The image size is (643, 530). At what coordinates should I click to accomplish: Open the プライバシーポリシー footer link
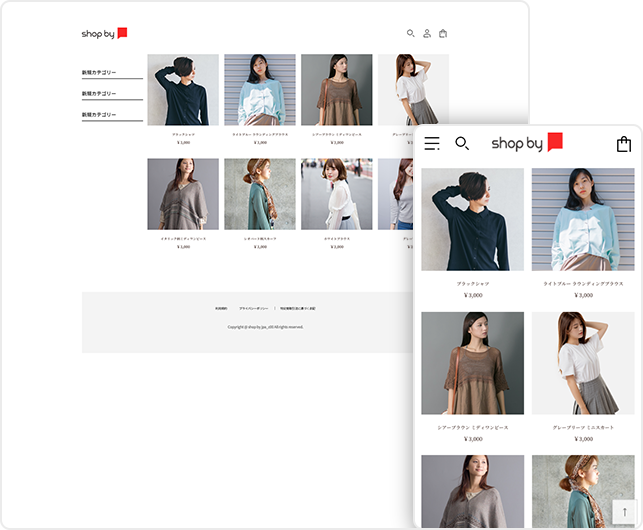click(253, 308)
